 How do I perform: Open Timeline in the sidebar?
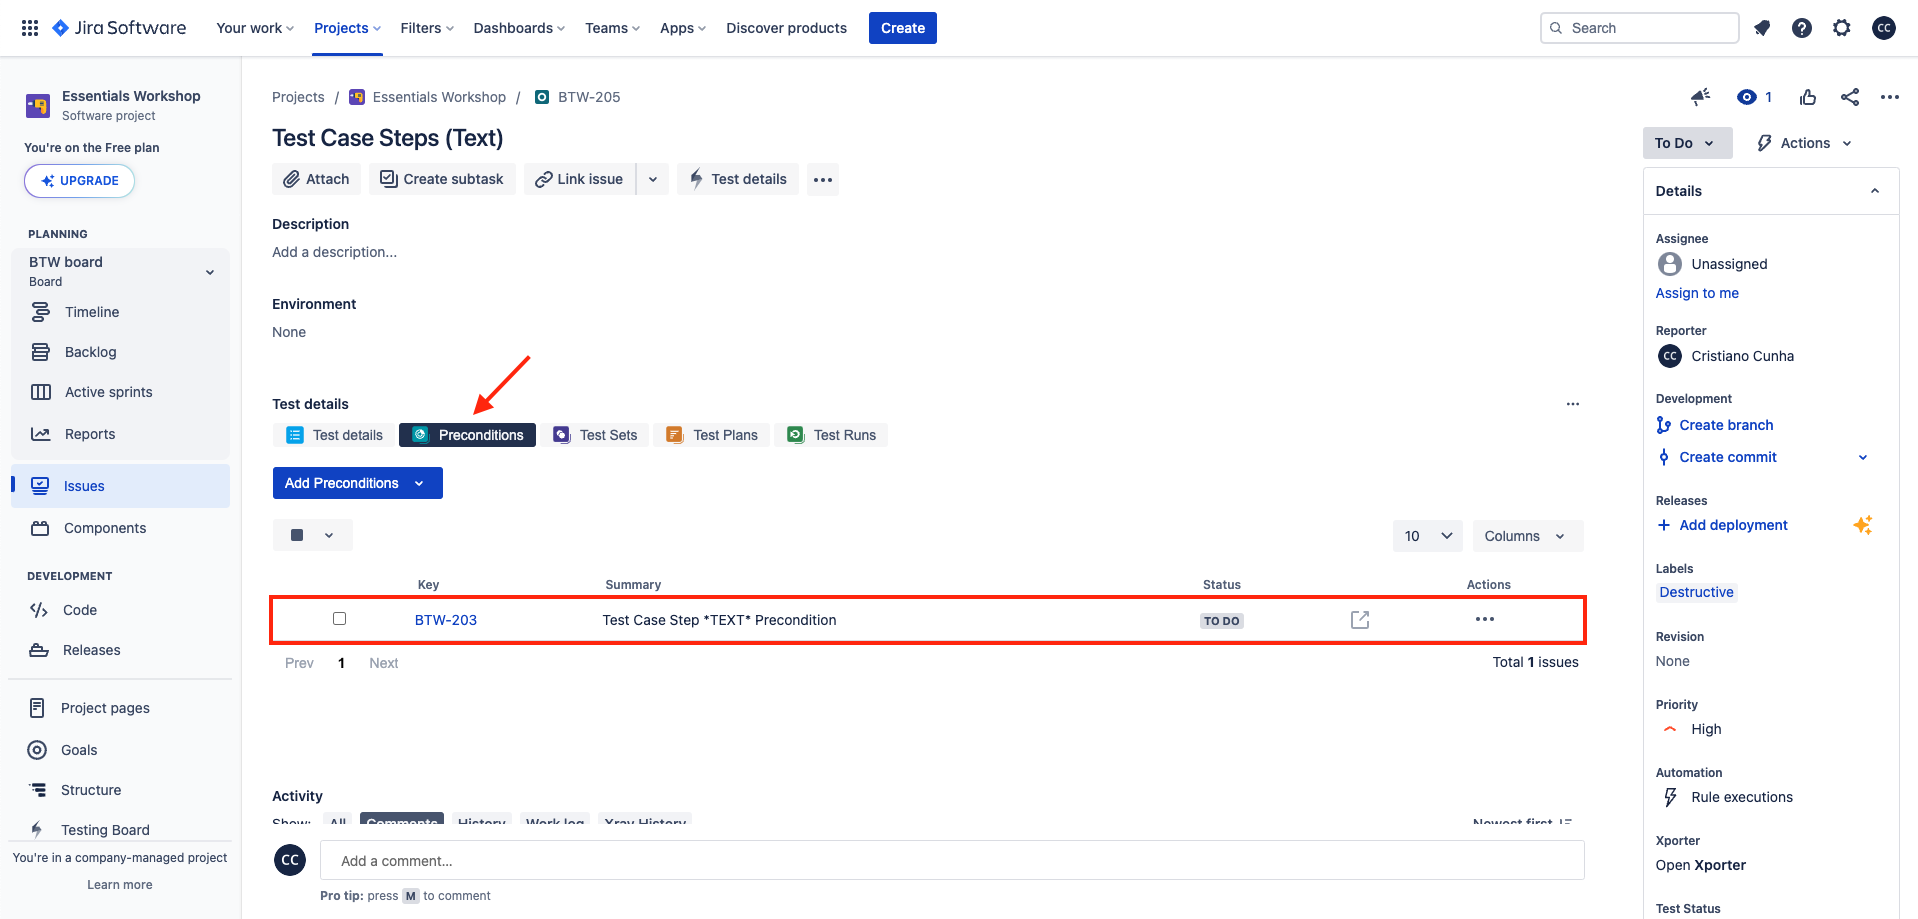[120, 312]
